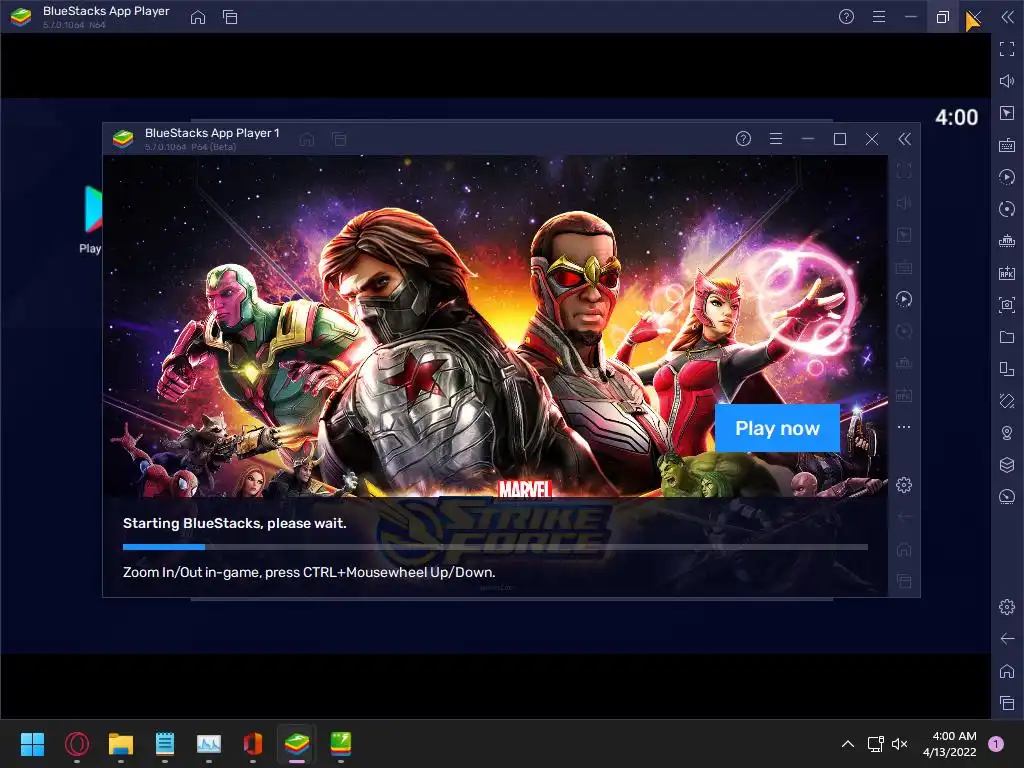Open settings gear in main BlueStacks sidebar
Viewport: 1024px width, 768px height.
click(1006, 607)
